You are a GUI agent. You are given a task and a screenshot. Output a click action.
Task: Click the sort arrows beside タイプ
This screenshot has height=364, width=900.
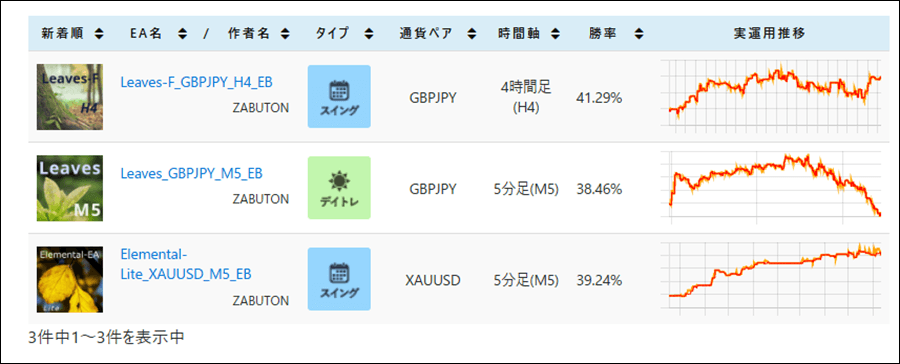370,34
